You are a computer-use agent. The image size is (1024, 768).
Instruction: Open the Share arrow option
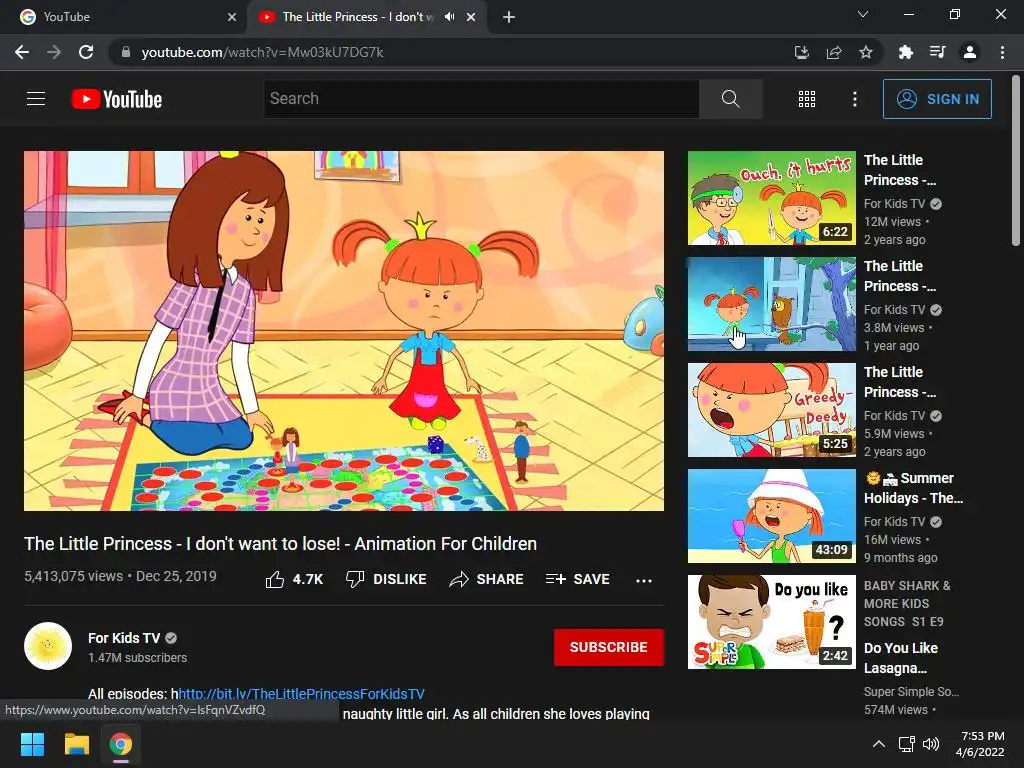[x=487, y=579]
